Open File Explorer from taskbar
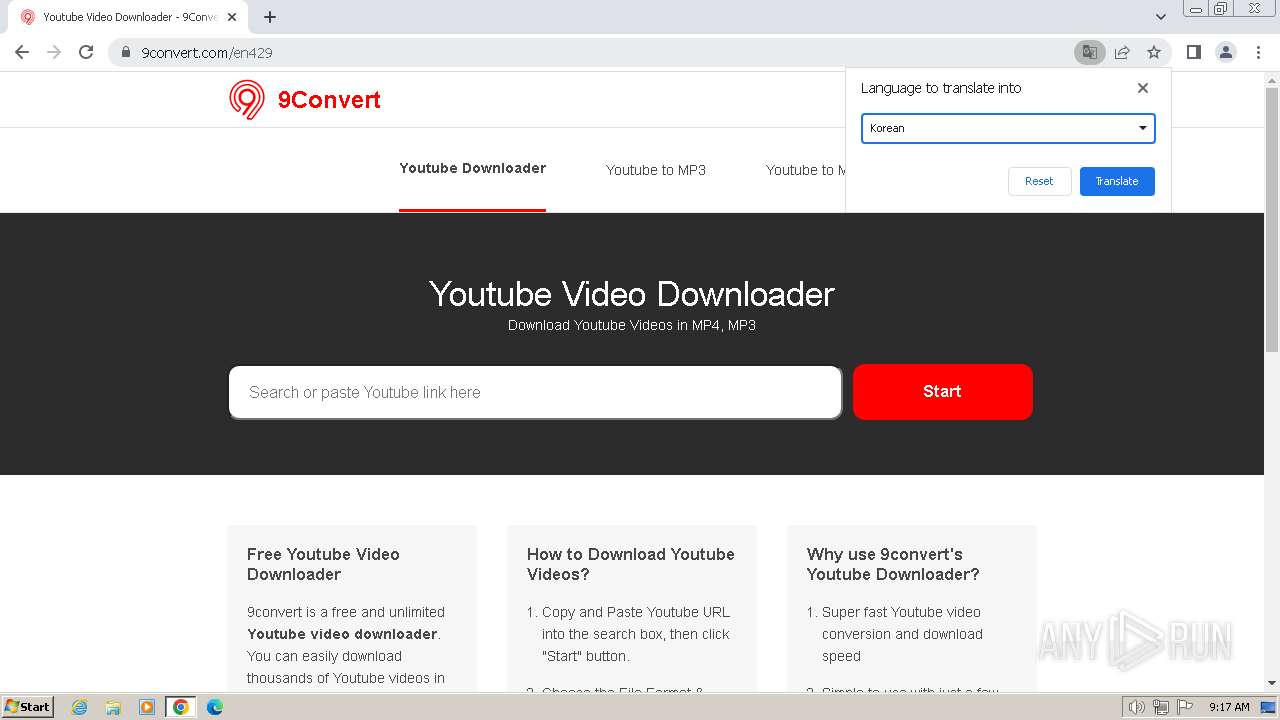Image resolution: width=1280 pixels, height=720 pixels. [113, 707]
